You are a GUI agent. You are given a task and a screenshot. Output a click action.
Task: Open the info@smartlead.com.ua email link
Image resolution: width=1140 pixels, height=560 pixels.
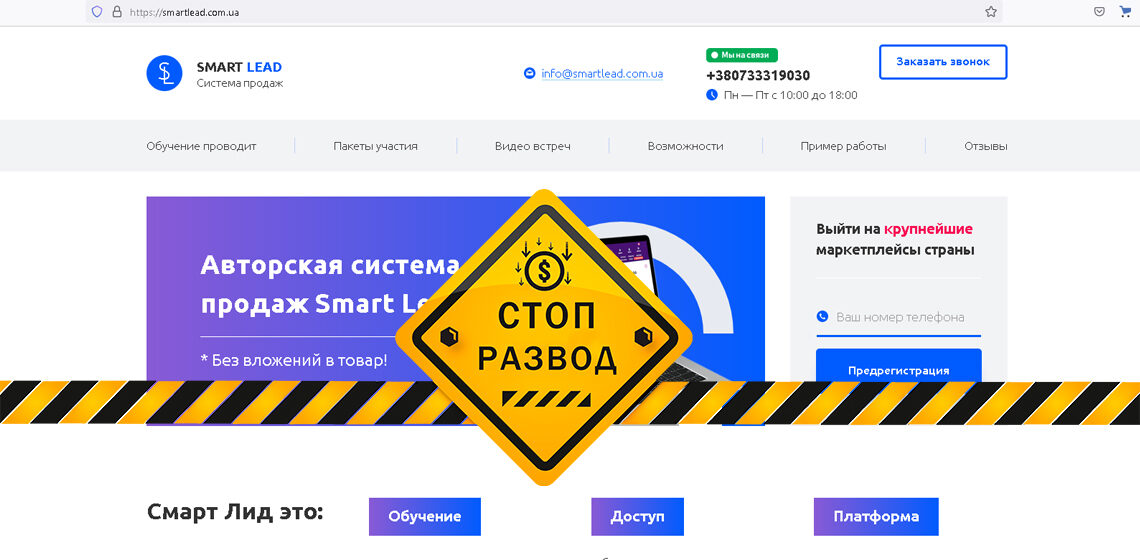click(602, 73)
